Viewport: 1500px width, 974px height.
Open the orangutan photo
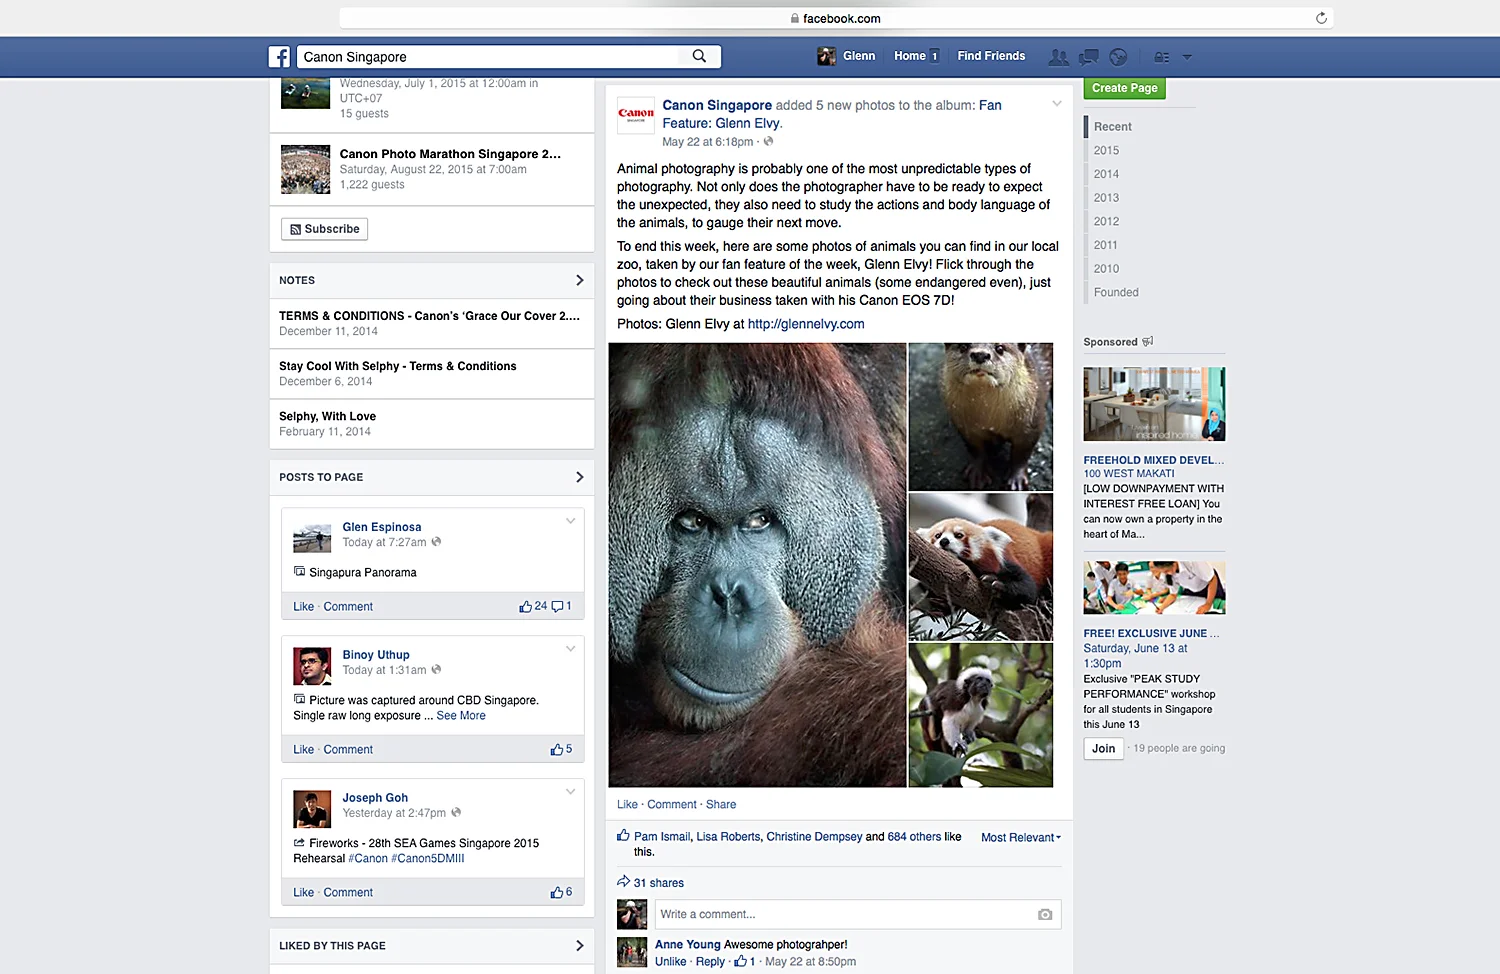pos(757,565)
